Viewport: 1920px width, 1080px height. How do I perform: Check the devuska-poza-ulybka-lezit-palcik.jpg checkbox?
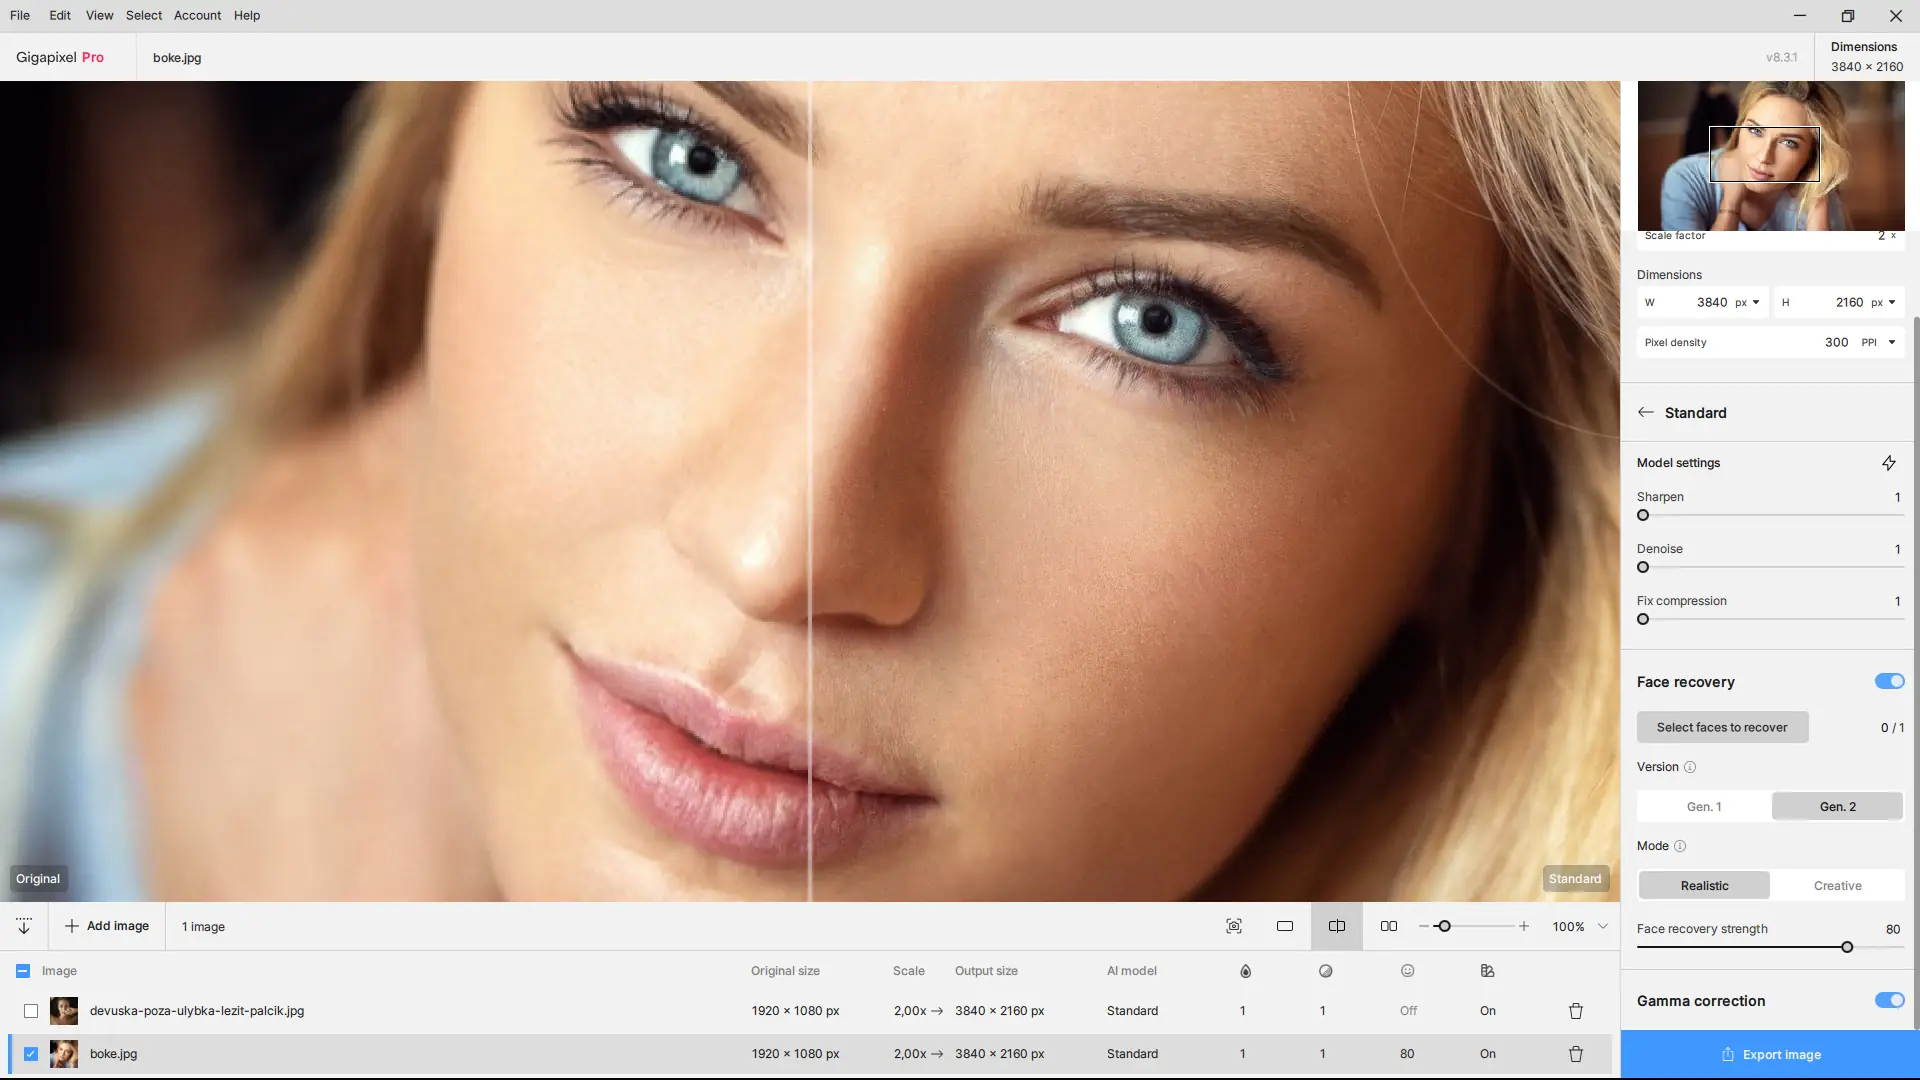31,1011
